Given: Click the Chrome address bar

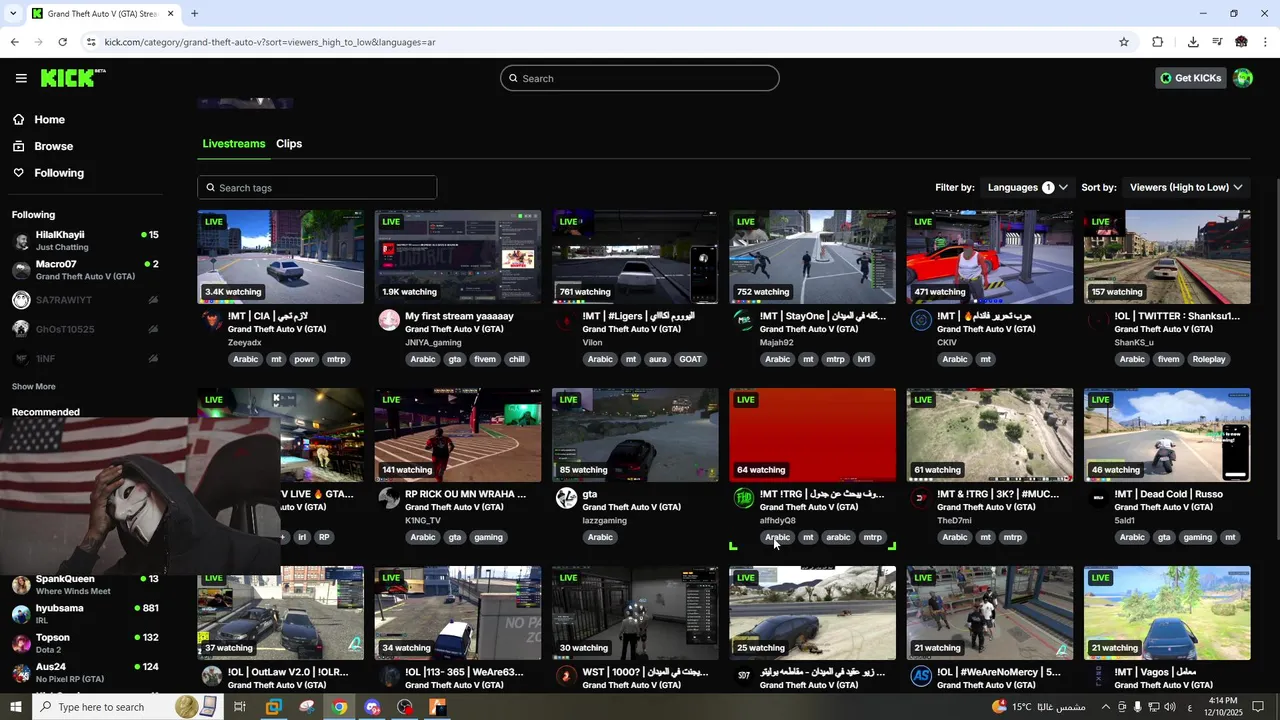Looking at the screenshot, I should tap(600, 42).
